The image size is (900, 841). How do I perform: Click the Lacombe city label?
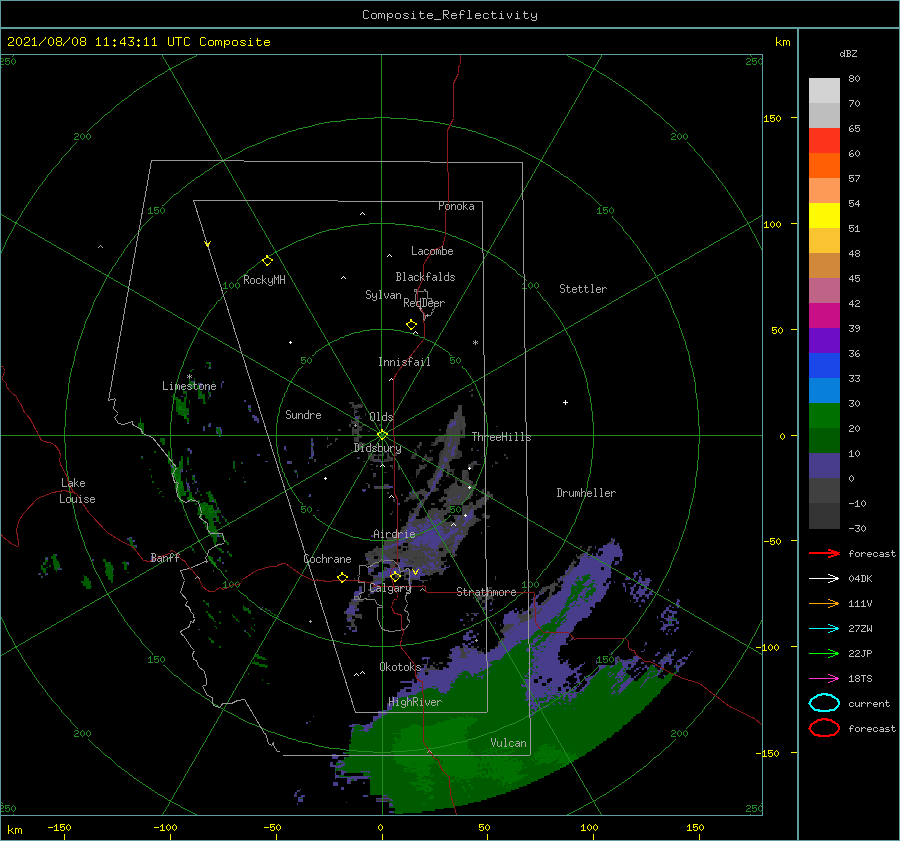pos(432,251)
